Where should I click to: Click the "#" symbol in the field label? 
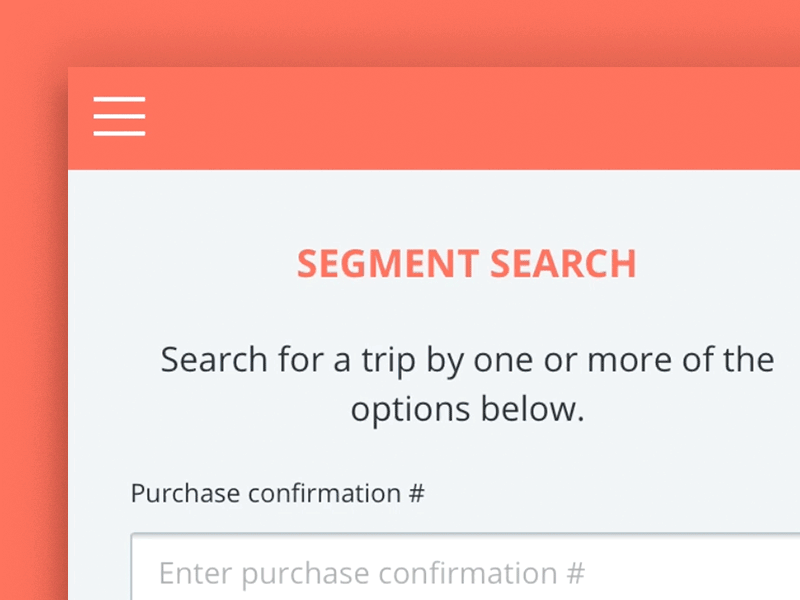(x=416, y=493)
